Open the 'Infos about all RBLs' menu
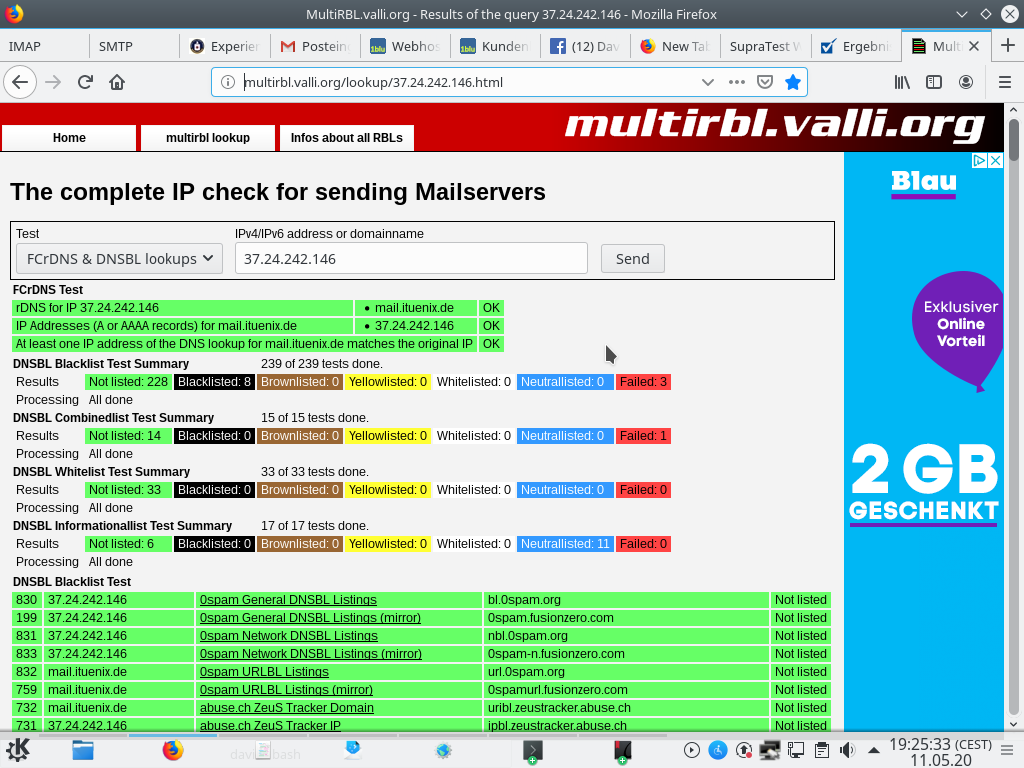The height and width of the screenshot is (768, 1024). coord(346,138)
